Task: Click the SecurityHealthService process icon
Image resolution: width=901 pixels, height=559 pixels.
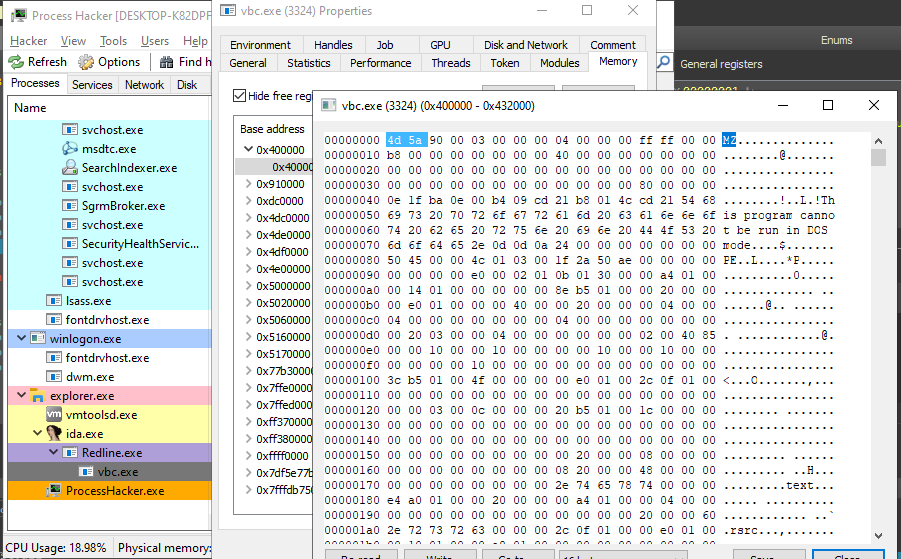Action: 70,244
